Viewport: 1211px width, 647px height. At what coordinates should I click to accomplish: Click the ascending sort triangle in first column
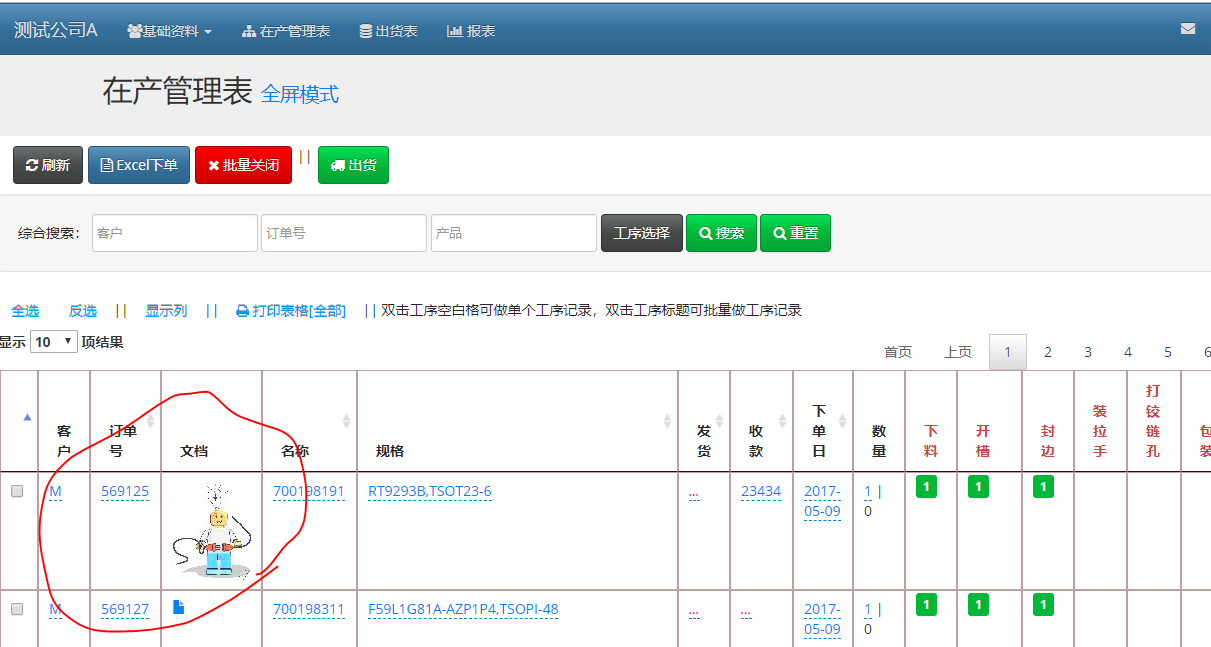27,417
